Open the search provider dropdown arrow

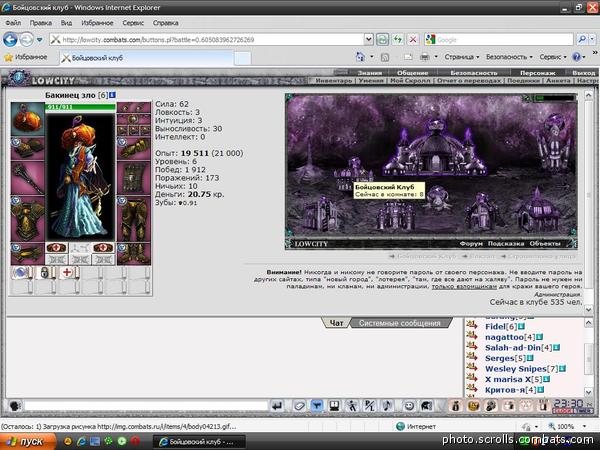click(592, 39)
